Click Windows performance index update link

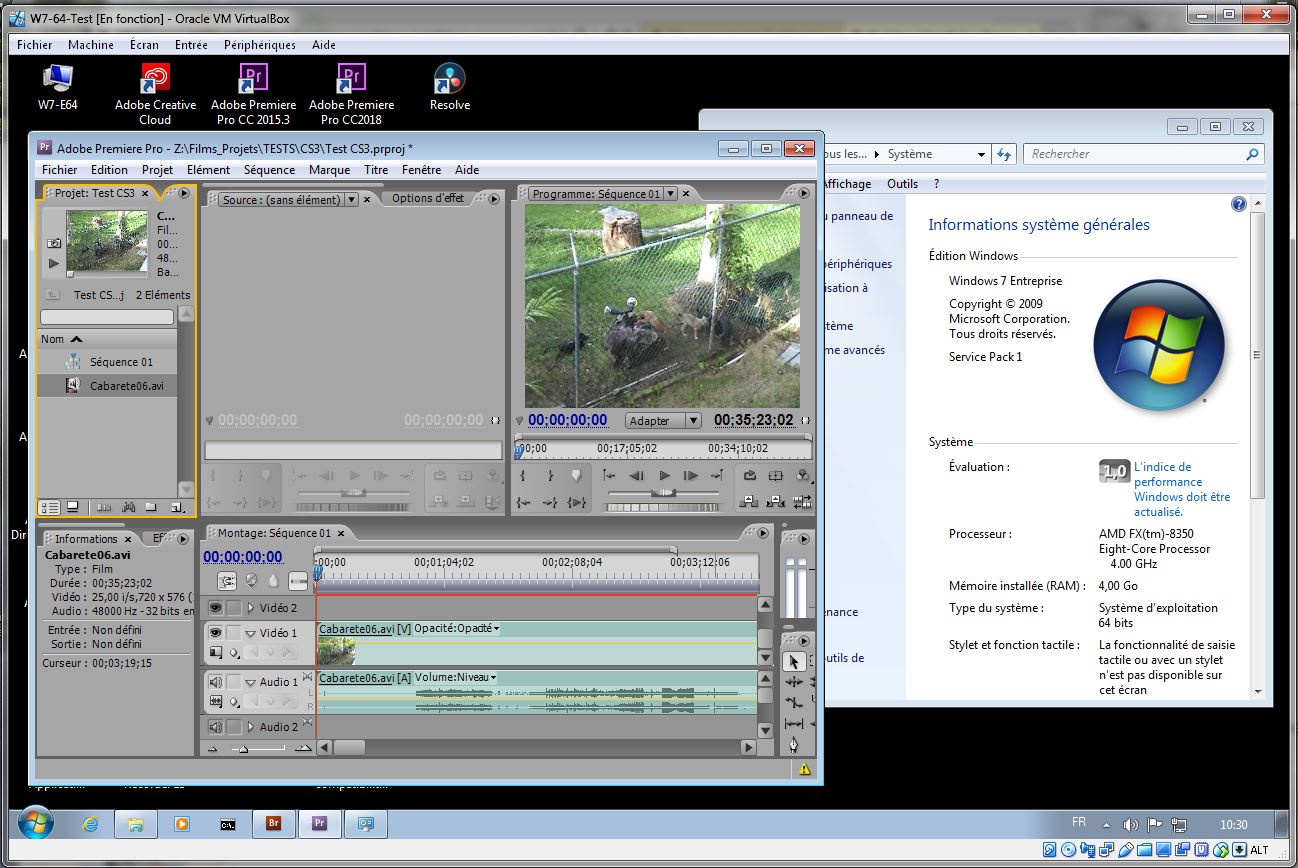(x=1182, y=489)
